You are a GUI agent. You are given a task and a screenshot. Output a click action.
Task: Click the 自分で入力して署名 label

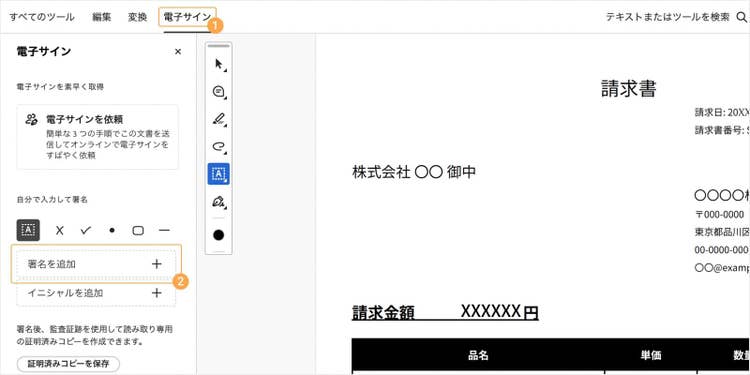[52, 200]
